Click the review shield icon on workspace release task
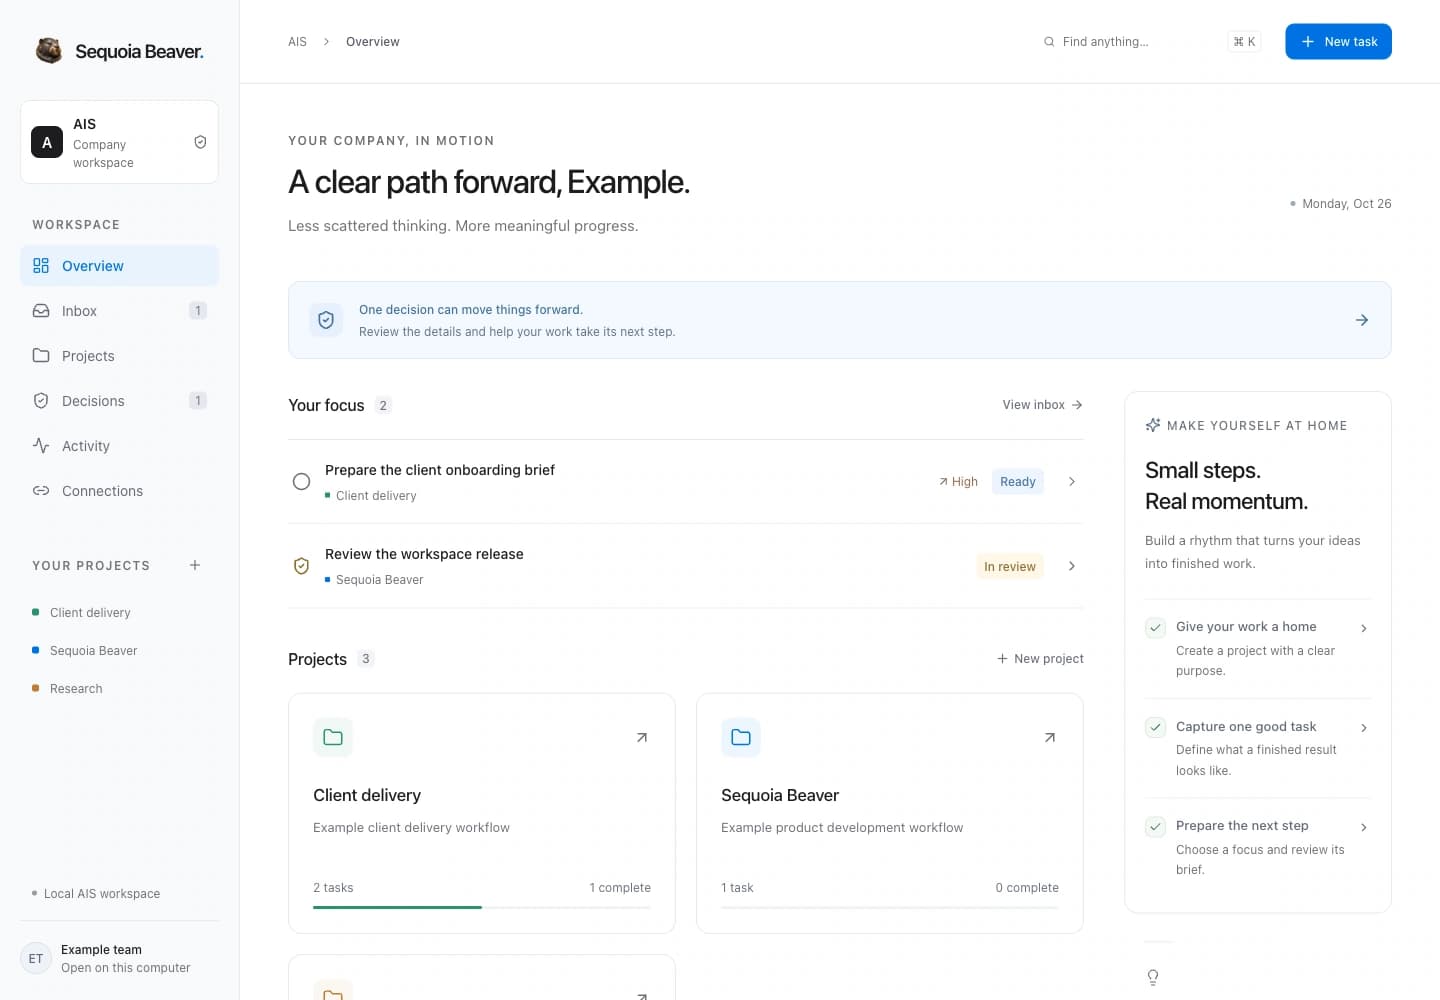Viewport: 1440px width, 1000px height. (301, 566)
